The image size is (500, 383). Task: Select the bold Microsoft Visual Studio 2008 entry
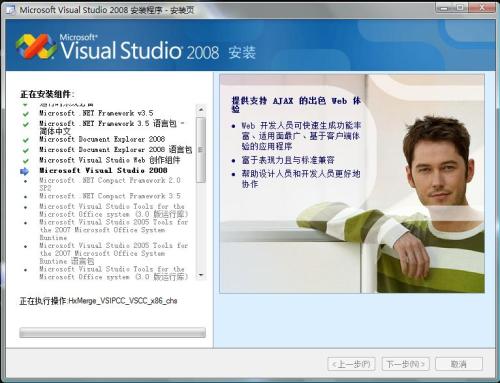point(103,171)
